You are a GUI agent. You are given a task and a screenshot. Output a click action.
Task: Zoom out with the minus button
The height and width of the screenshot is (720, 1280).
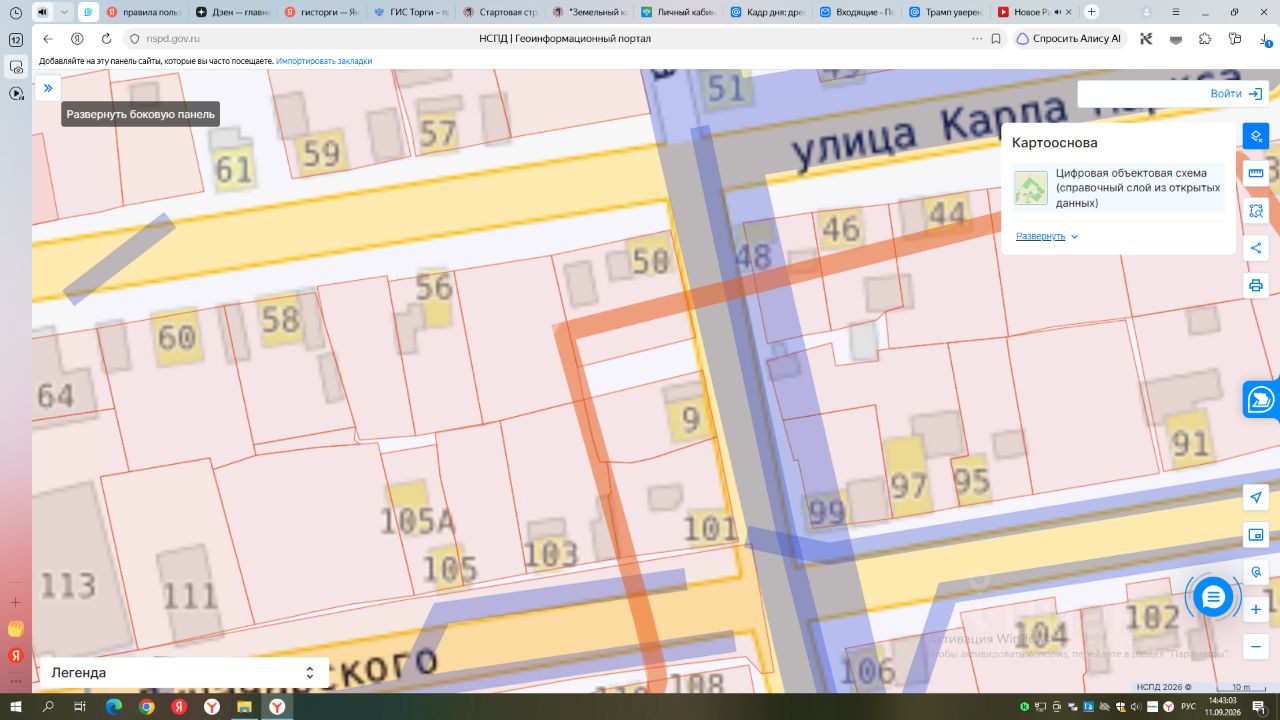(1256, 647)
